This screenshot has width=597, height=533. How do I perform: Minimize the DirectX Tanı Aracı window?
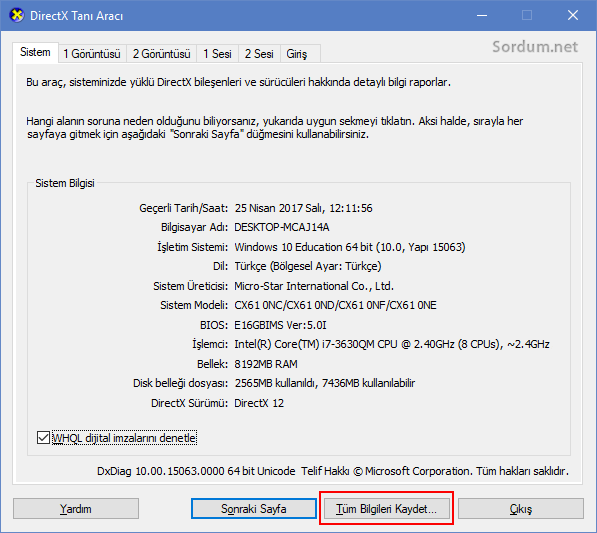point(482,16)
